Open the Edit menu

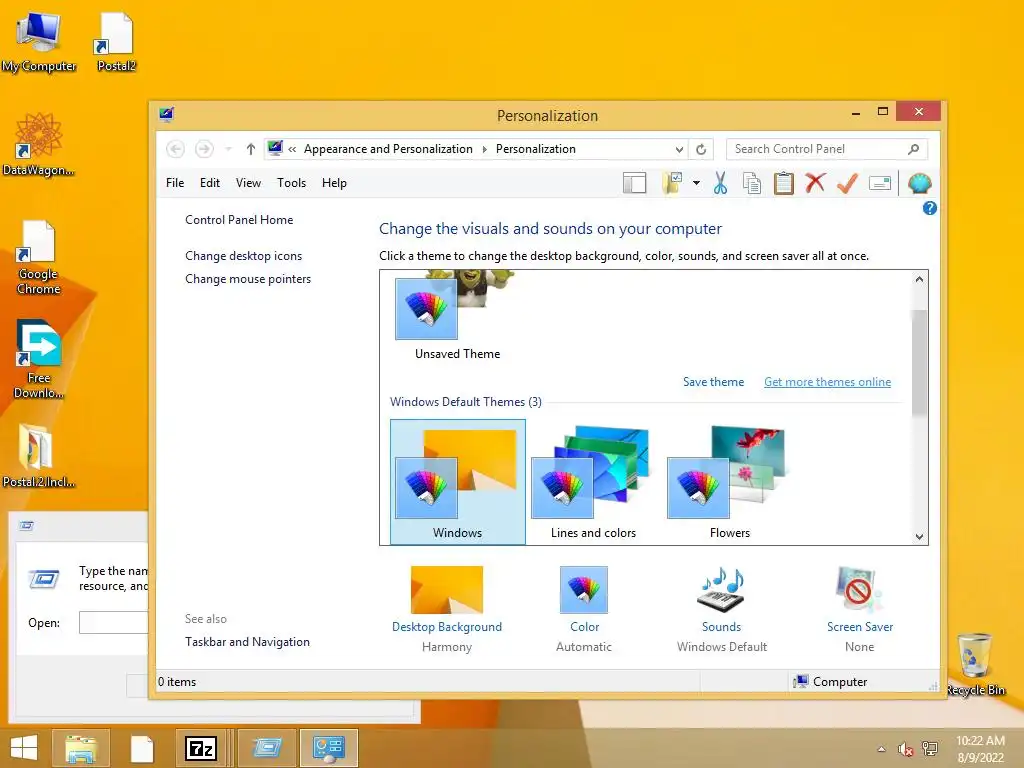point(210,183)
